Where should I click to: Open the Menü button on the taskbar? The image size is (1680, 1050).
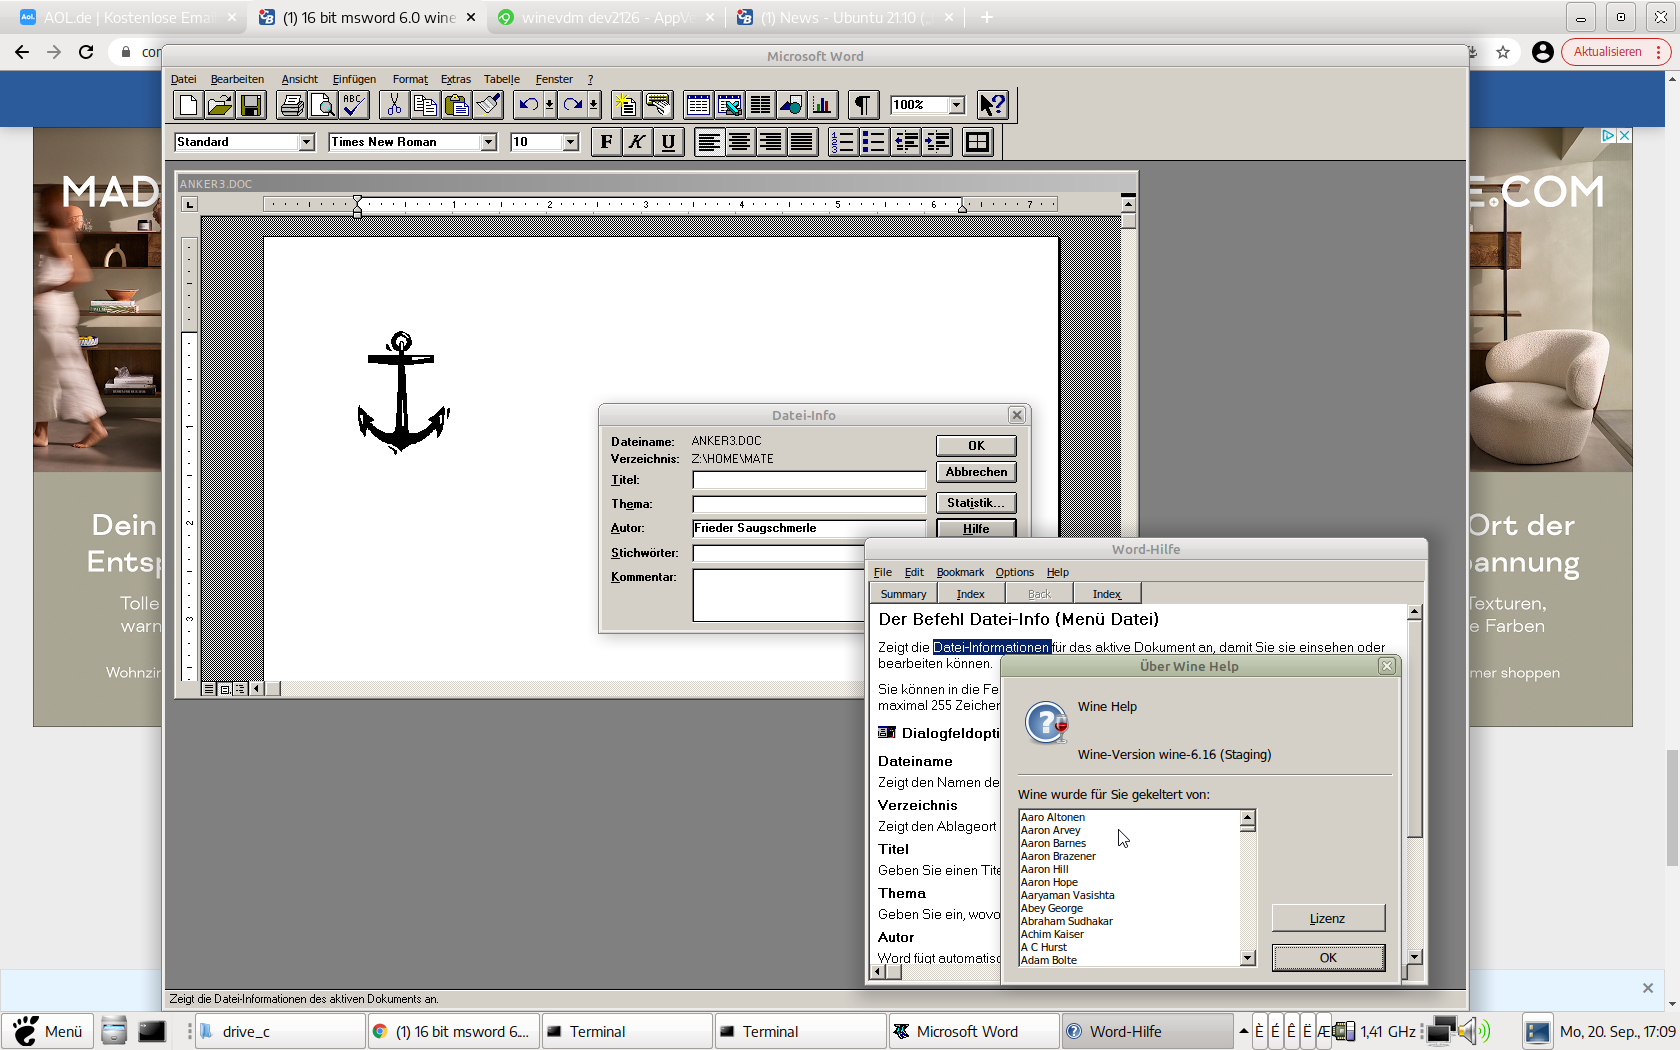click(48, 1032)
